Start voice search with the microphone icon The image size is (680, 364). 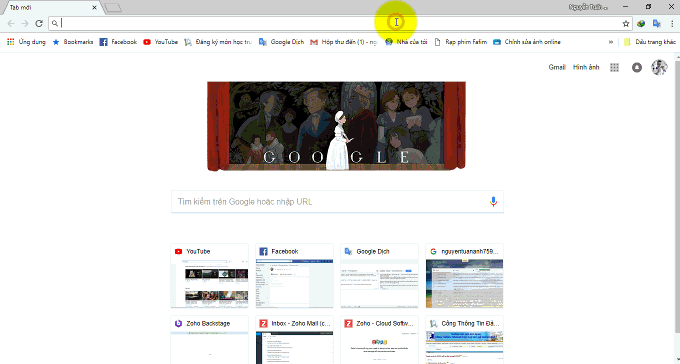tap(493, 202)
